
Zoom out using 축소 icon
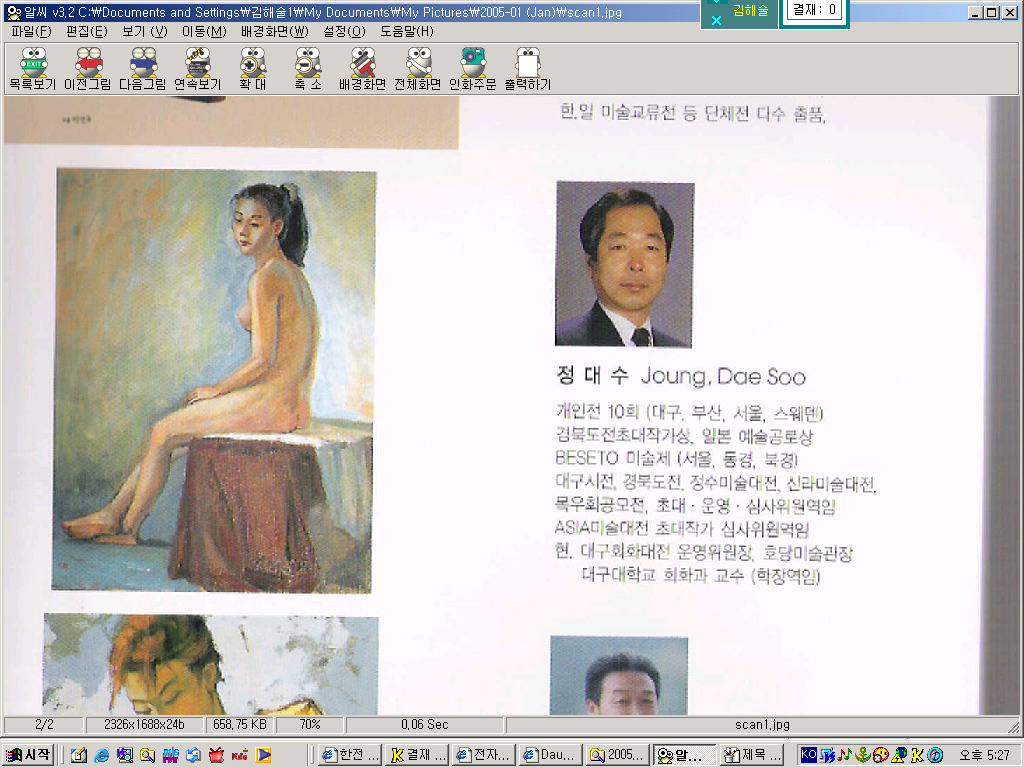tap(307, 69)
